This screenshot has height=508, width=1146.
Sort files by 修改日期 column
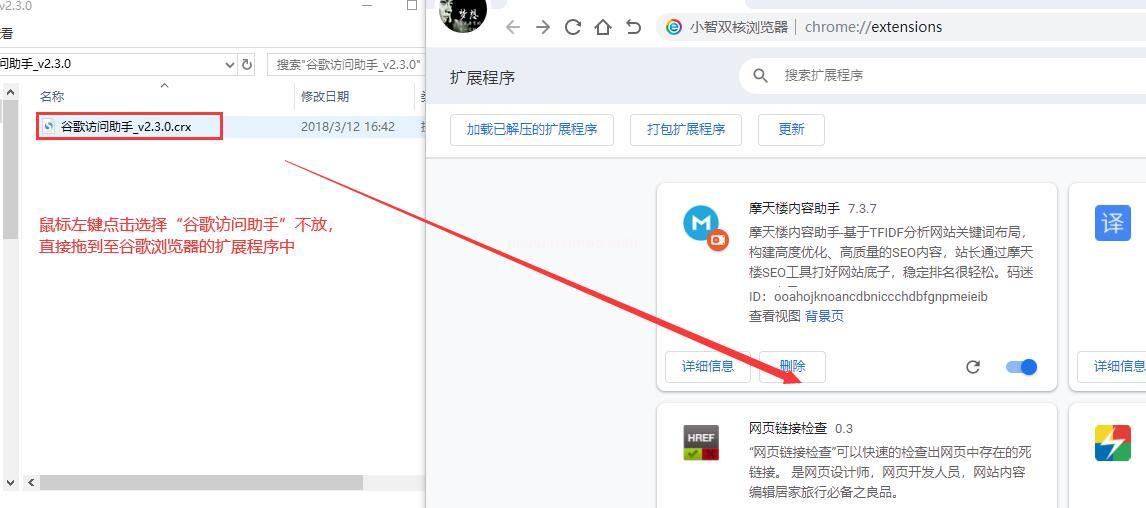(x=325, y=96)
